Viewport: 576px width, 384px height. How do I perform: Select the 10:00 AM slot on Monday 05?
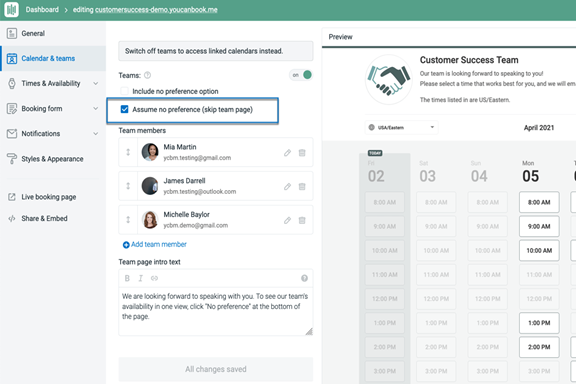pos(539,251)
